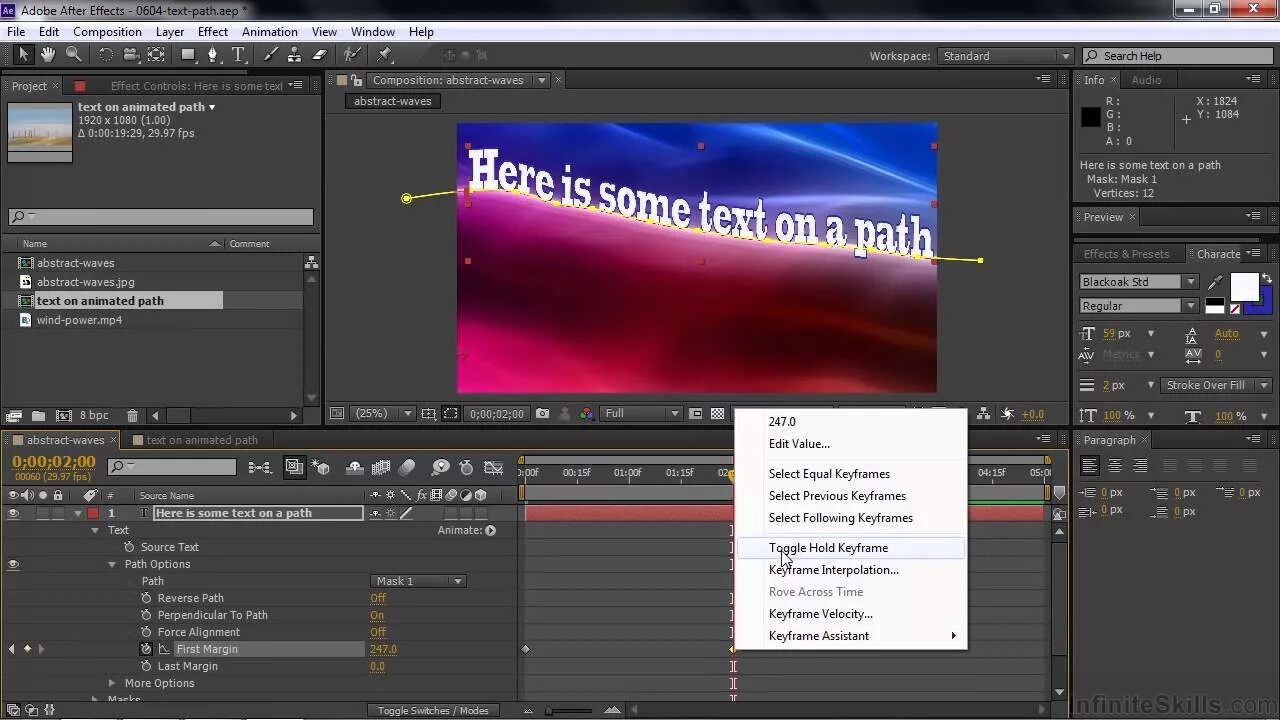This screenshot has width=1280, height=720.
Task: Click the Brainstorm icon in timeline
Action: tap(440, 467)
